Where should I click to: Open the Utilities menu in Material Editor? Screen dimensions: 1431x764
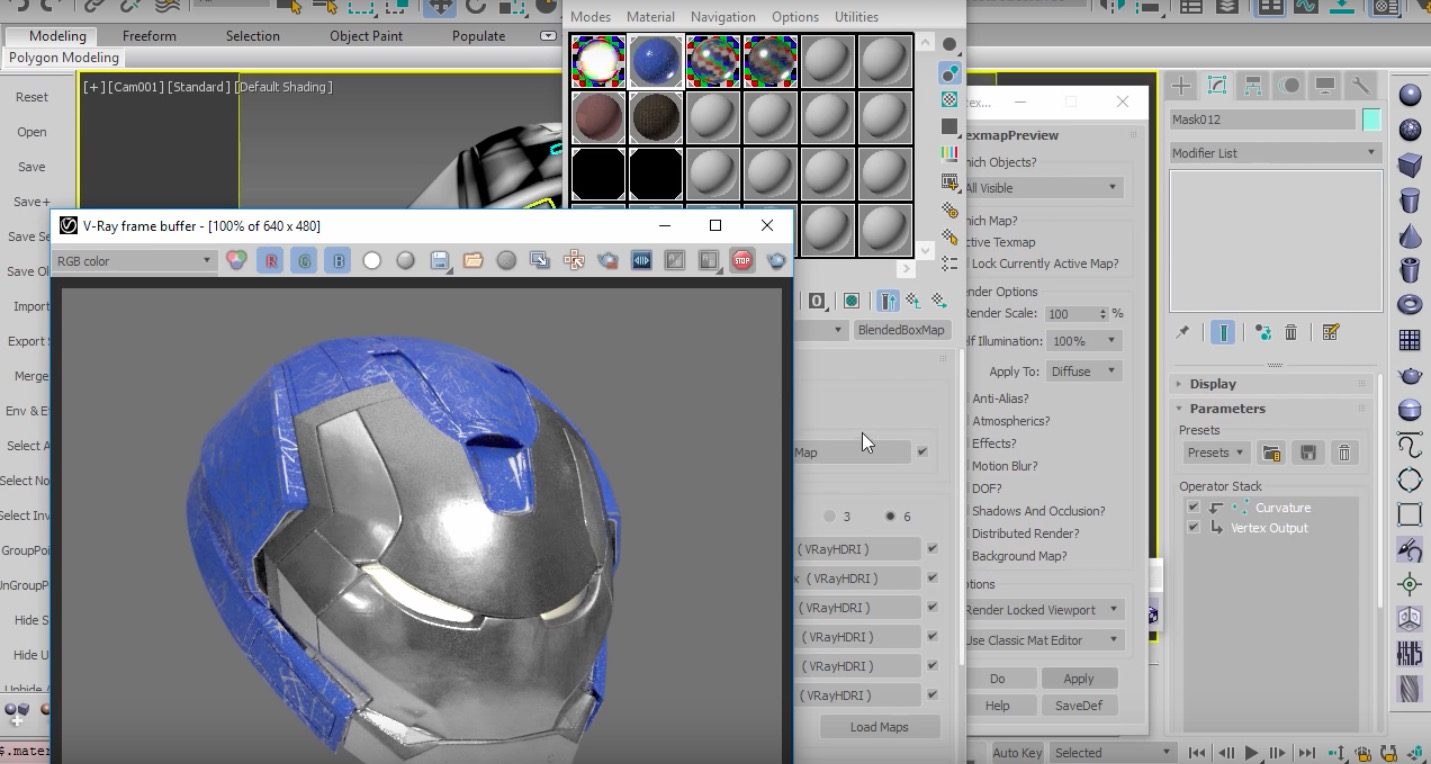point(856,17)
